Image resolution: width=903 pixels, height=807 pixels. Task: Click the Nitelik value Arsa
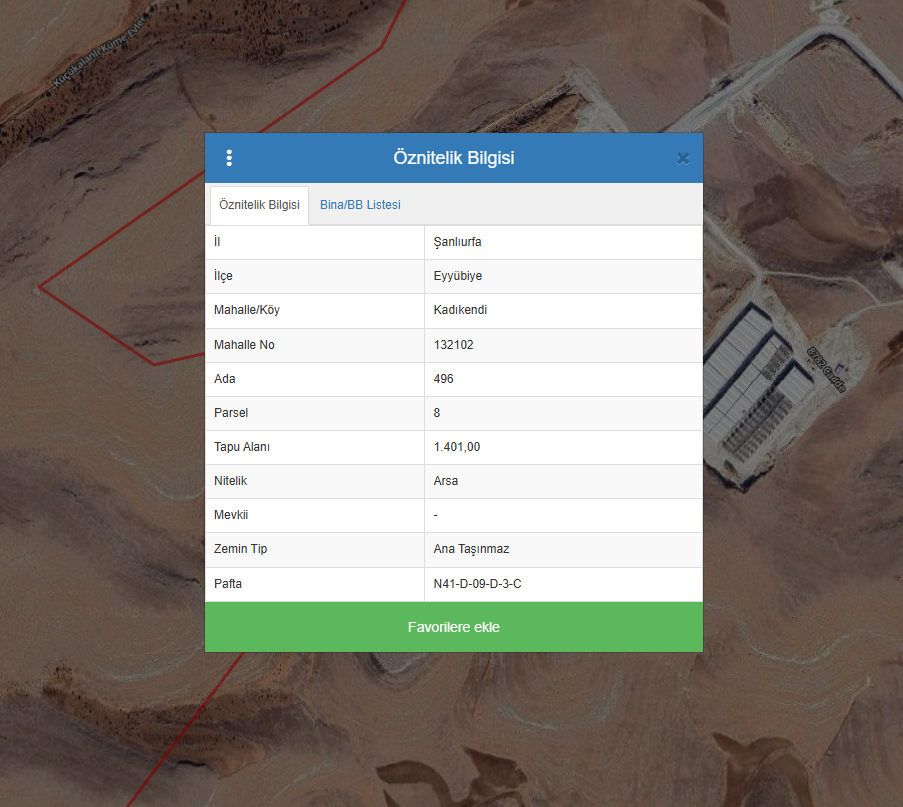click(446, 481)
